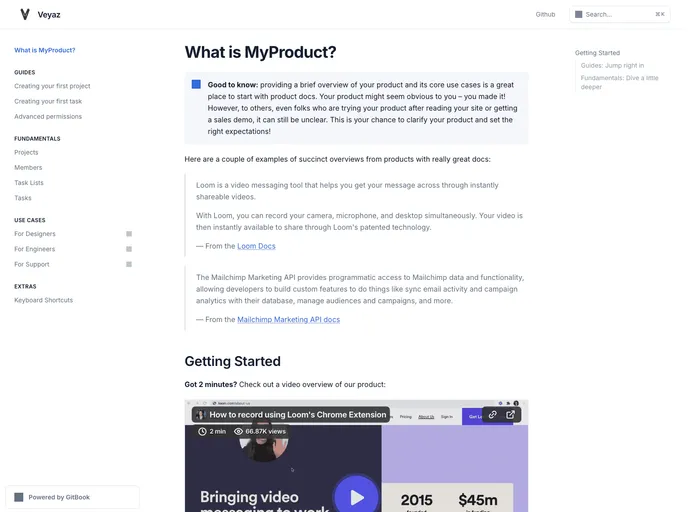Click the clock icon beside 2 min
Image resolution: width=688 pixels, height=512 pixels.
tap(202, 431)
